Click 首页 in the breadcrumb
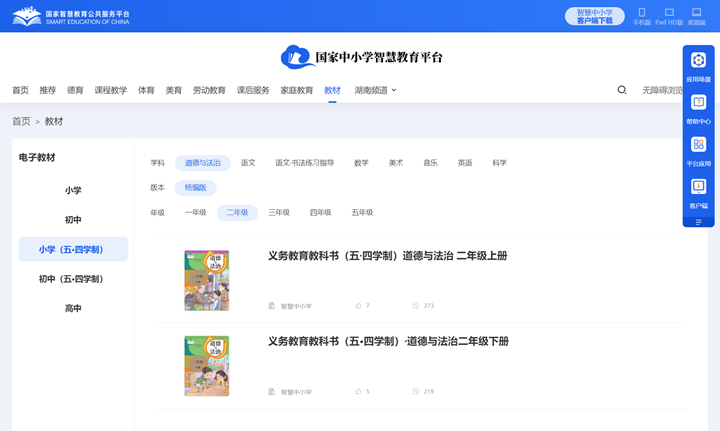The image size is (720, 431). (21, 121)
